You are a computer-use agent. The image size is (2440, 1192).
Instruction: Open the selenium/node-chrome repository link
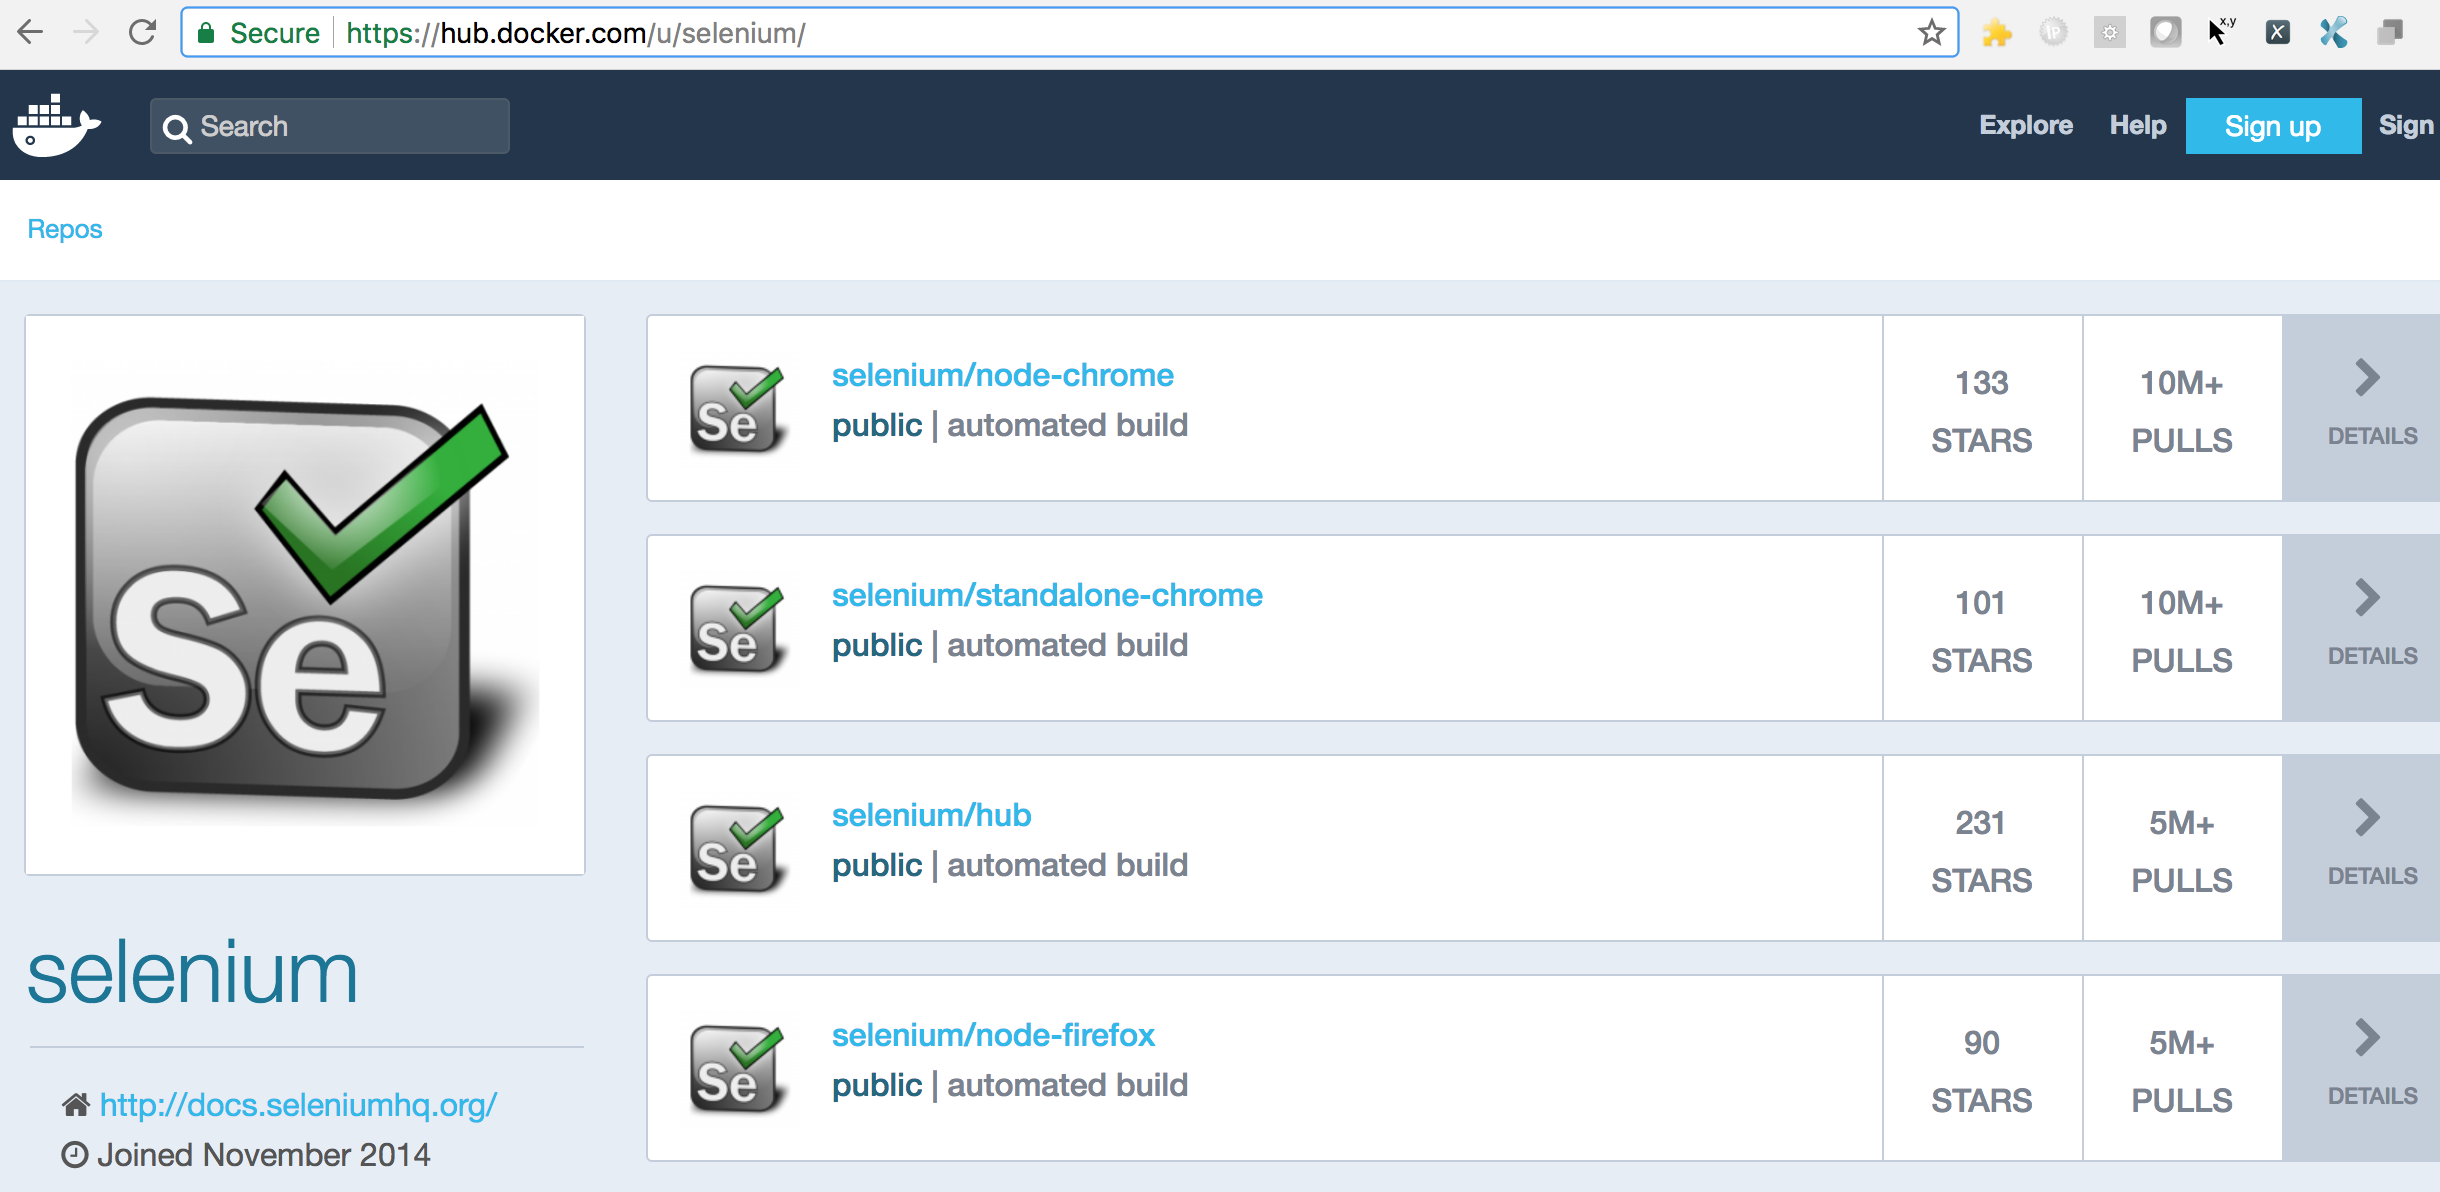point(1002,375)
